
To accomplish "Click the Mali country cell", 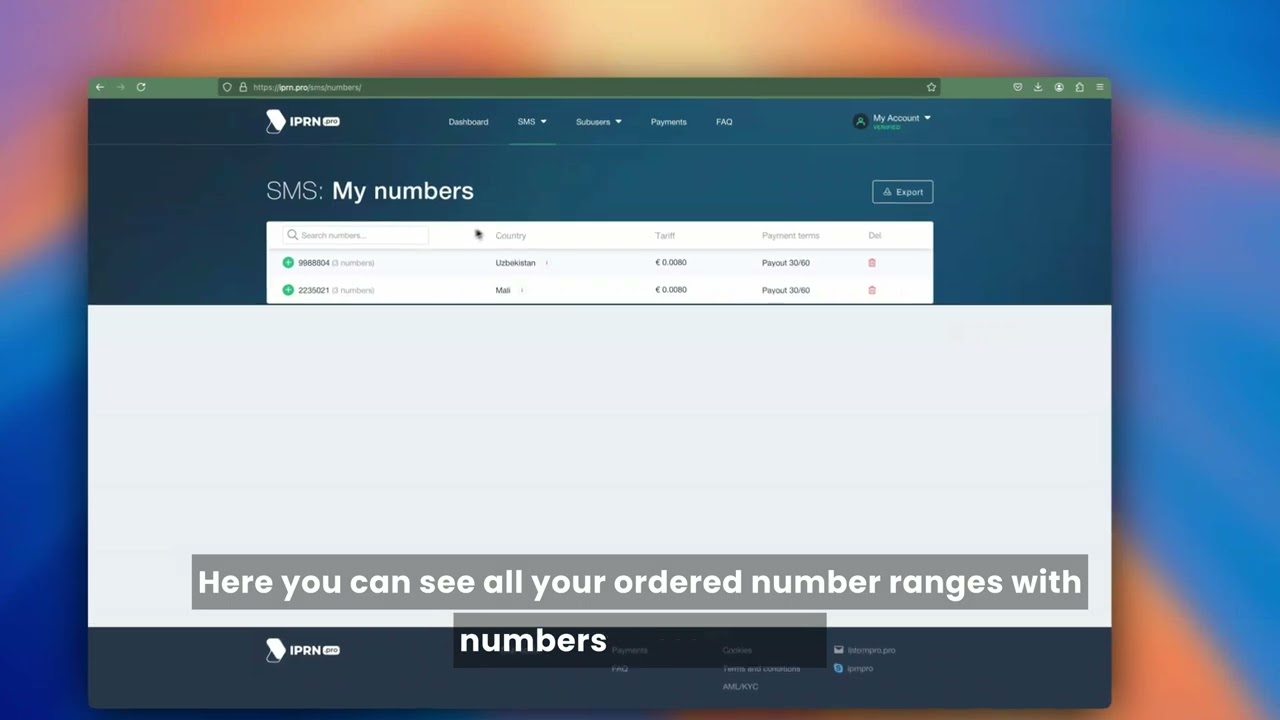I will (x=503, y=290).
